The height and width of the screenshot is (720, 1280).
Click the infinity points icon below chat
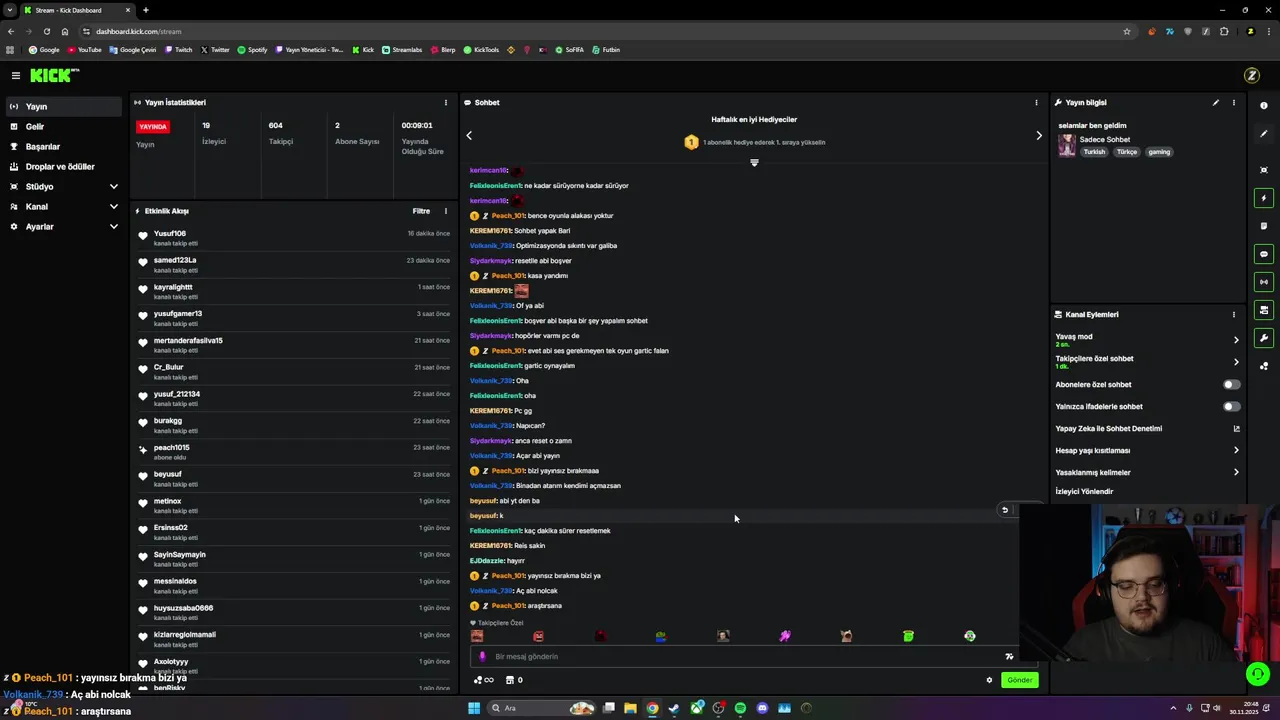(x=483, y=680)
